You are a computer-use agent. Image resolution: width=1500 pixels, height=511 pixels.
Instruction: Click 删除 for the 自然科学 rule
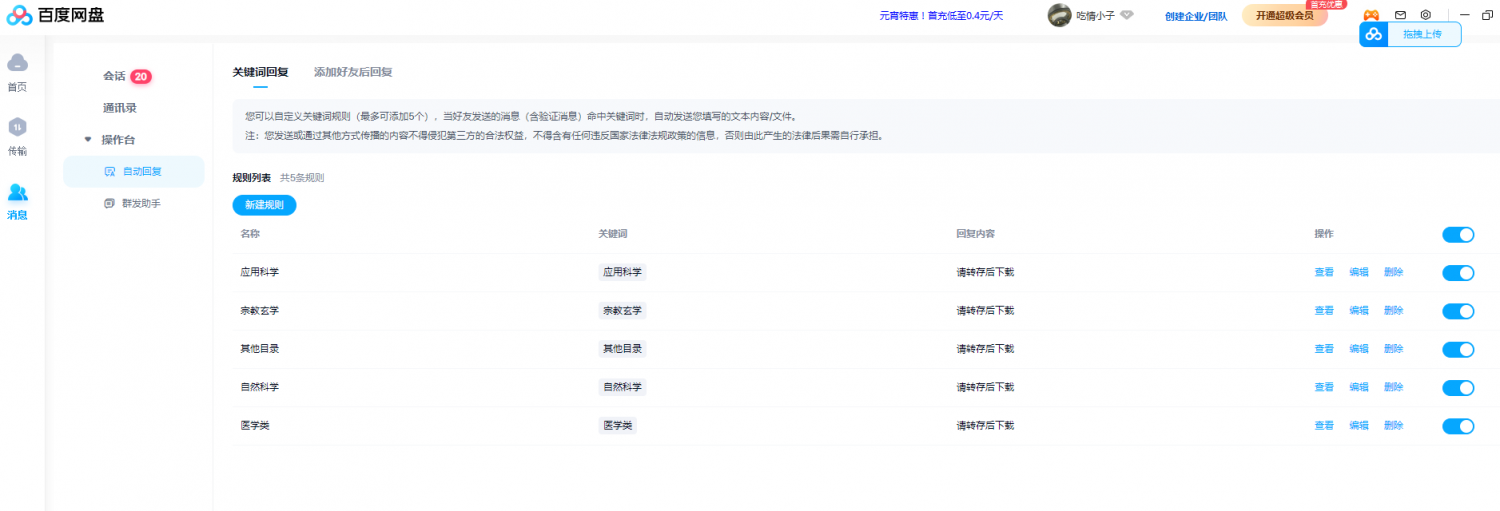pos(1393,387)
